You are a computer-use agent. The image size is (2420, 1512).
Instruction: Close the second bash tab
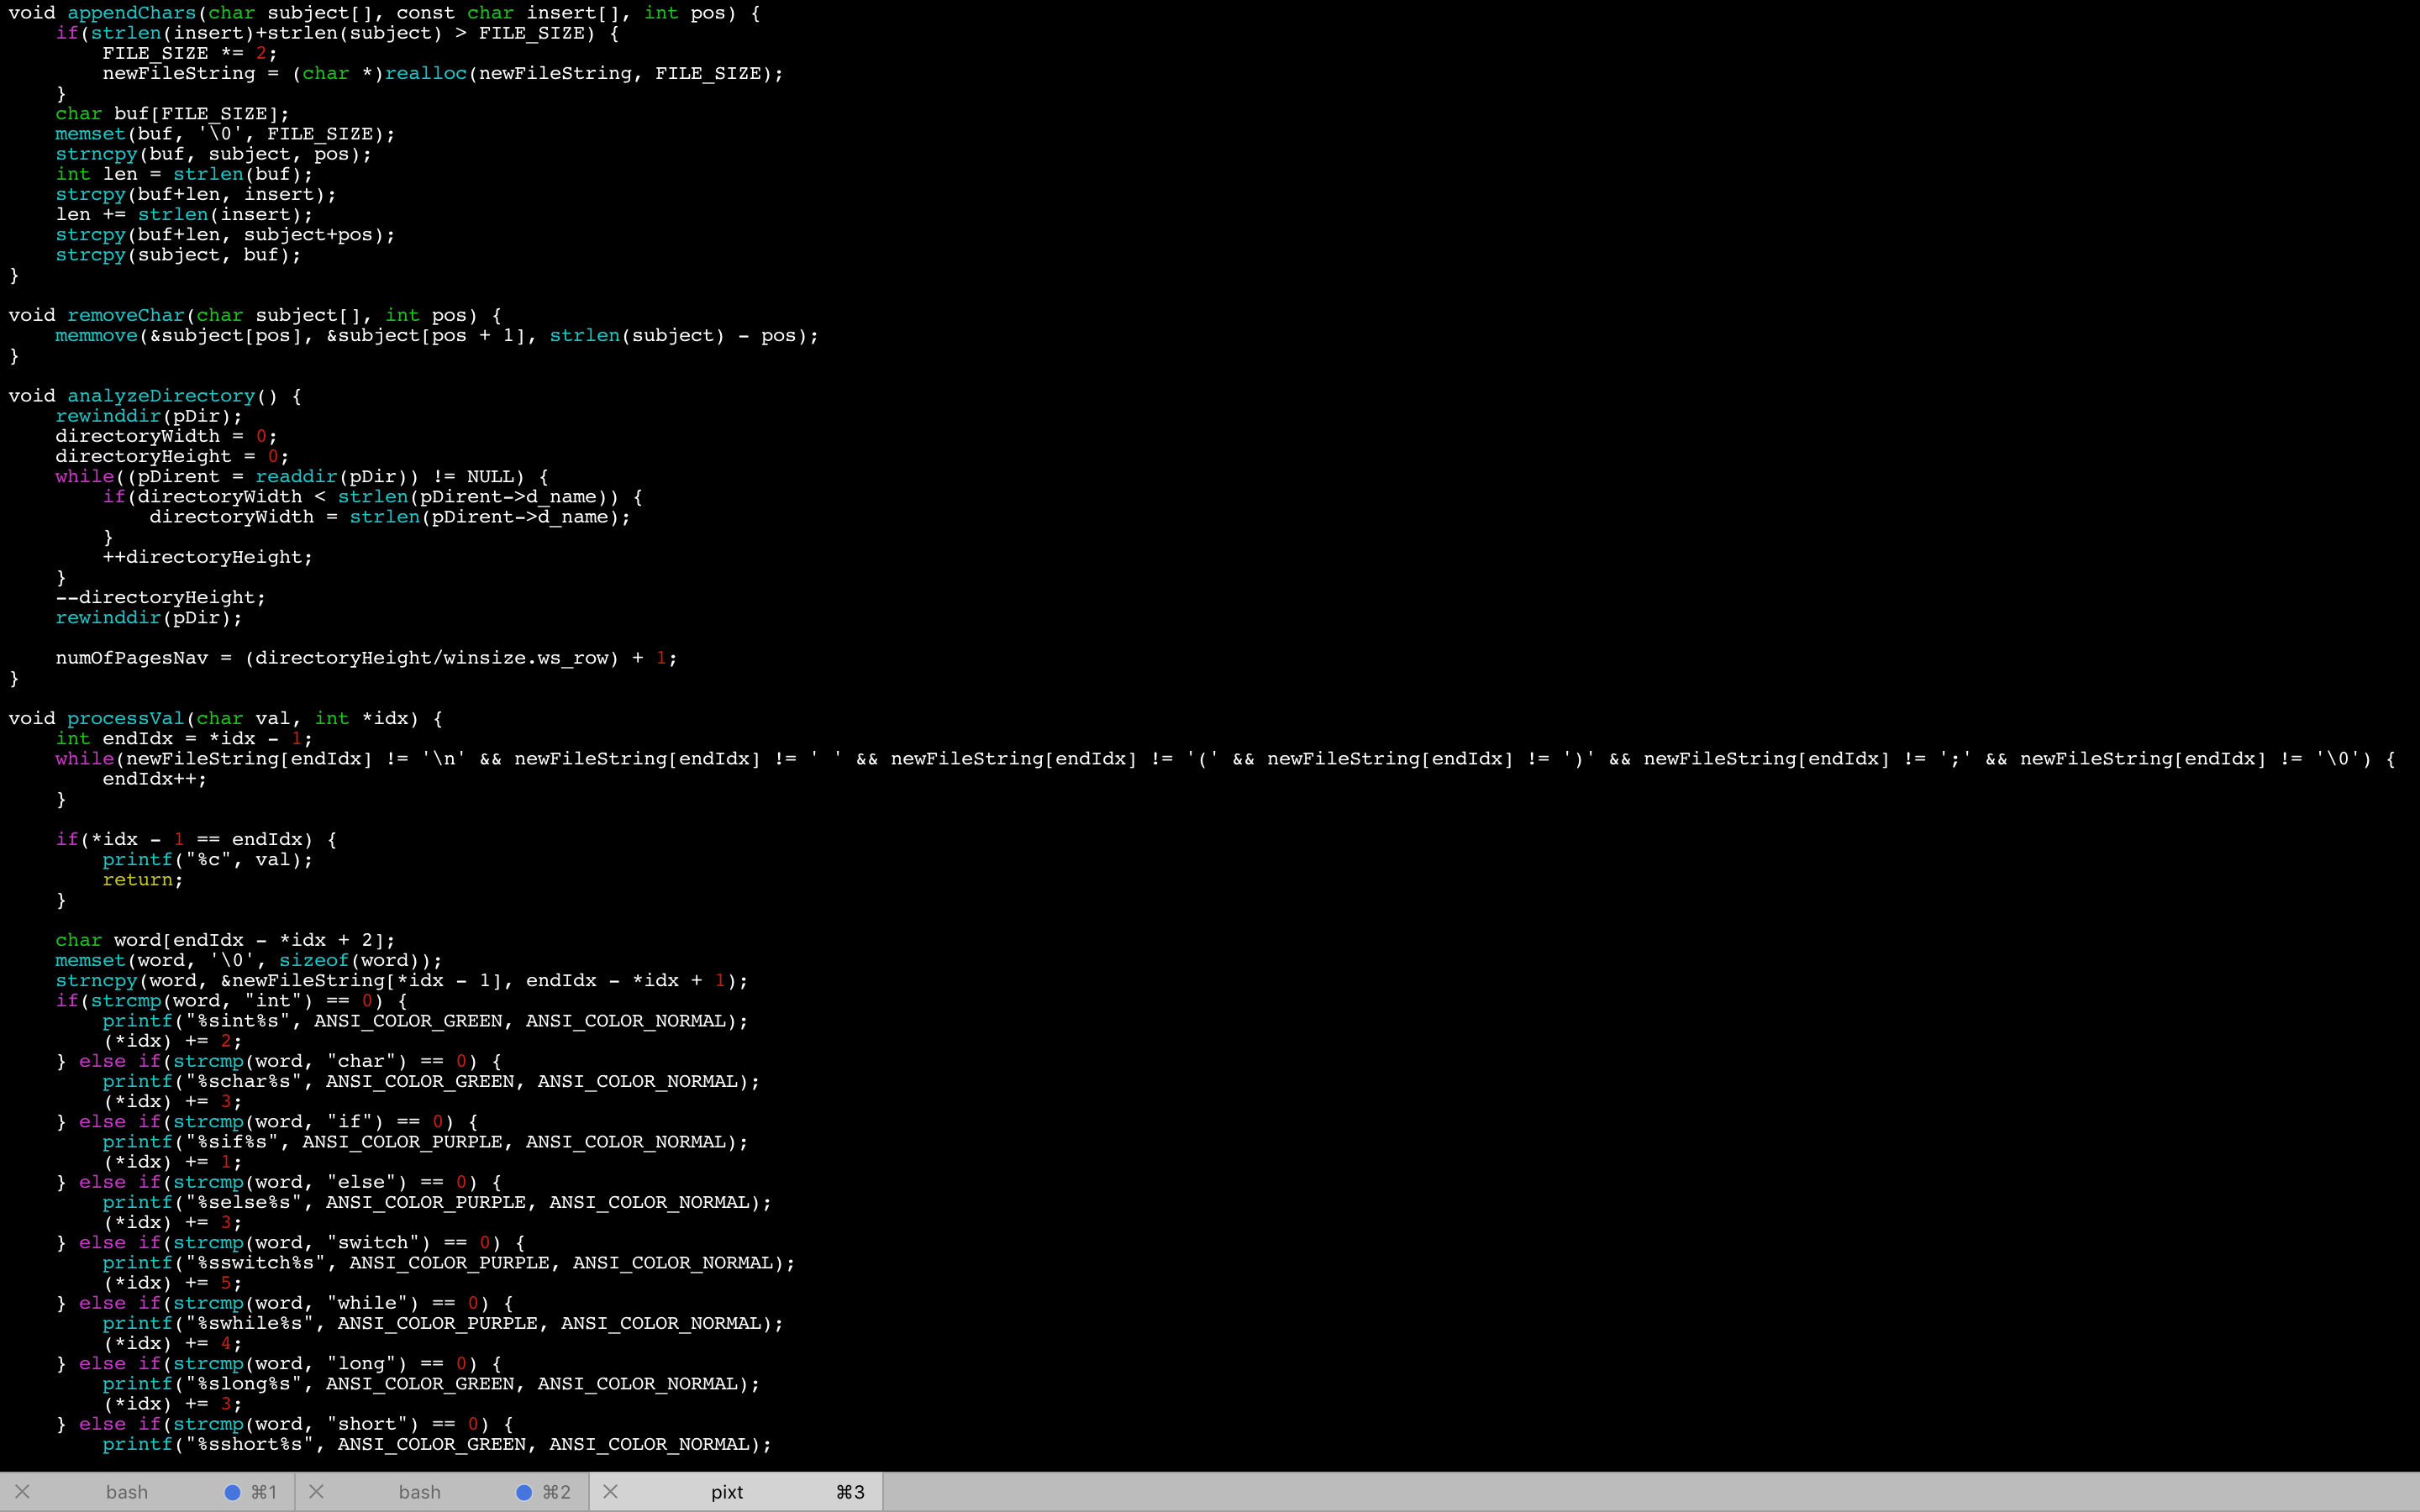click(316, 1492)
